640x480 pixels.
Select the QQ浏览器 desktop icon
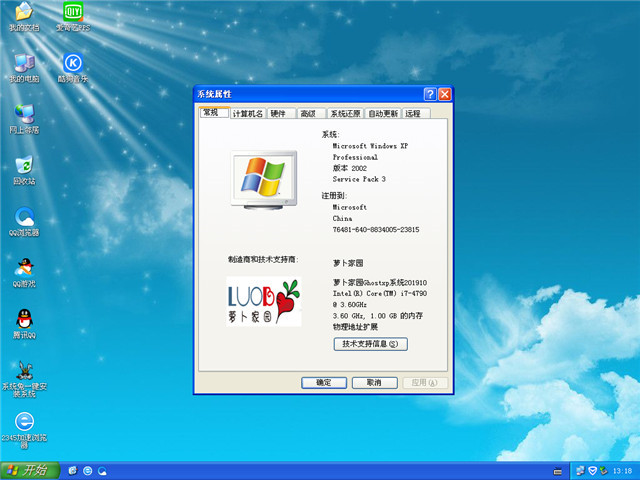click(24, 222)
